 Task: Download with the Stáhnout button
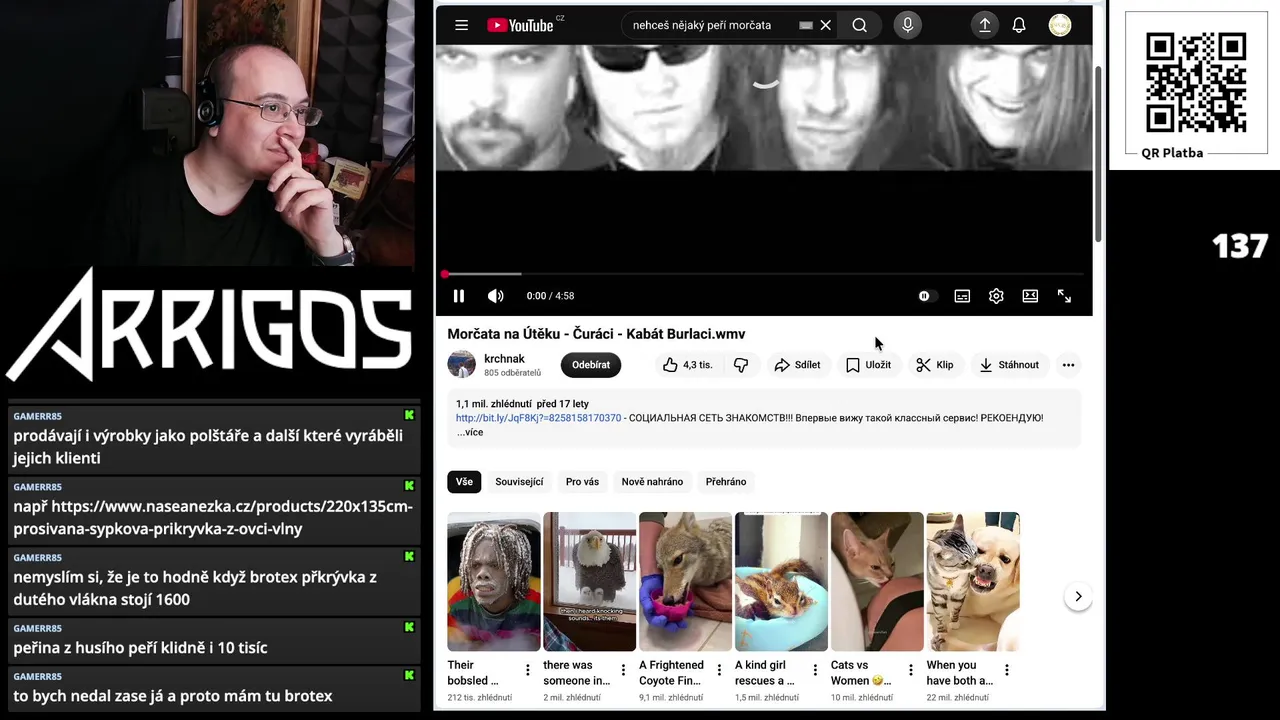tap(1009, 365)
